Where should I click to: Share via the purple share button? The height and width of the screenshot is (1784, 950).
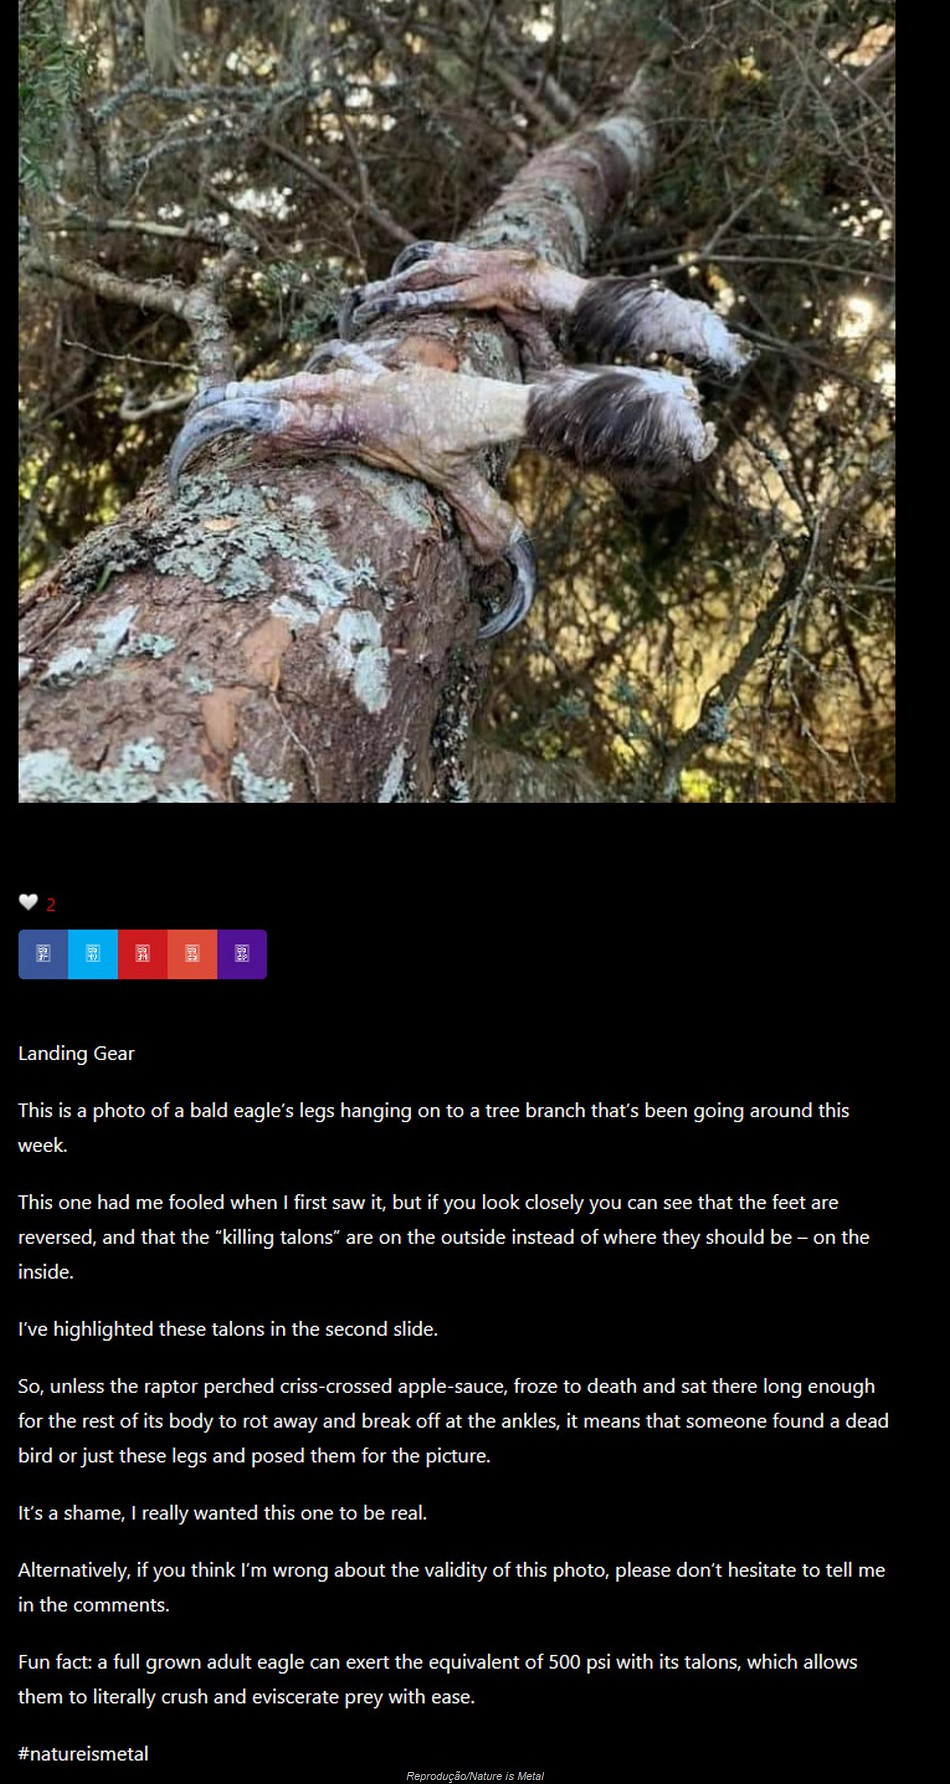coord(242,954)
